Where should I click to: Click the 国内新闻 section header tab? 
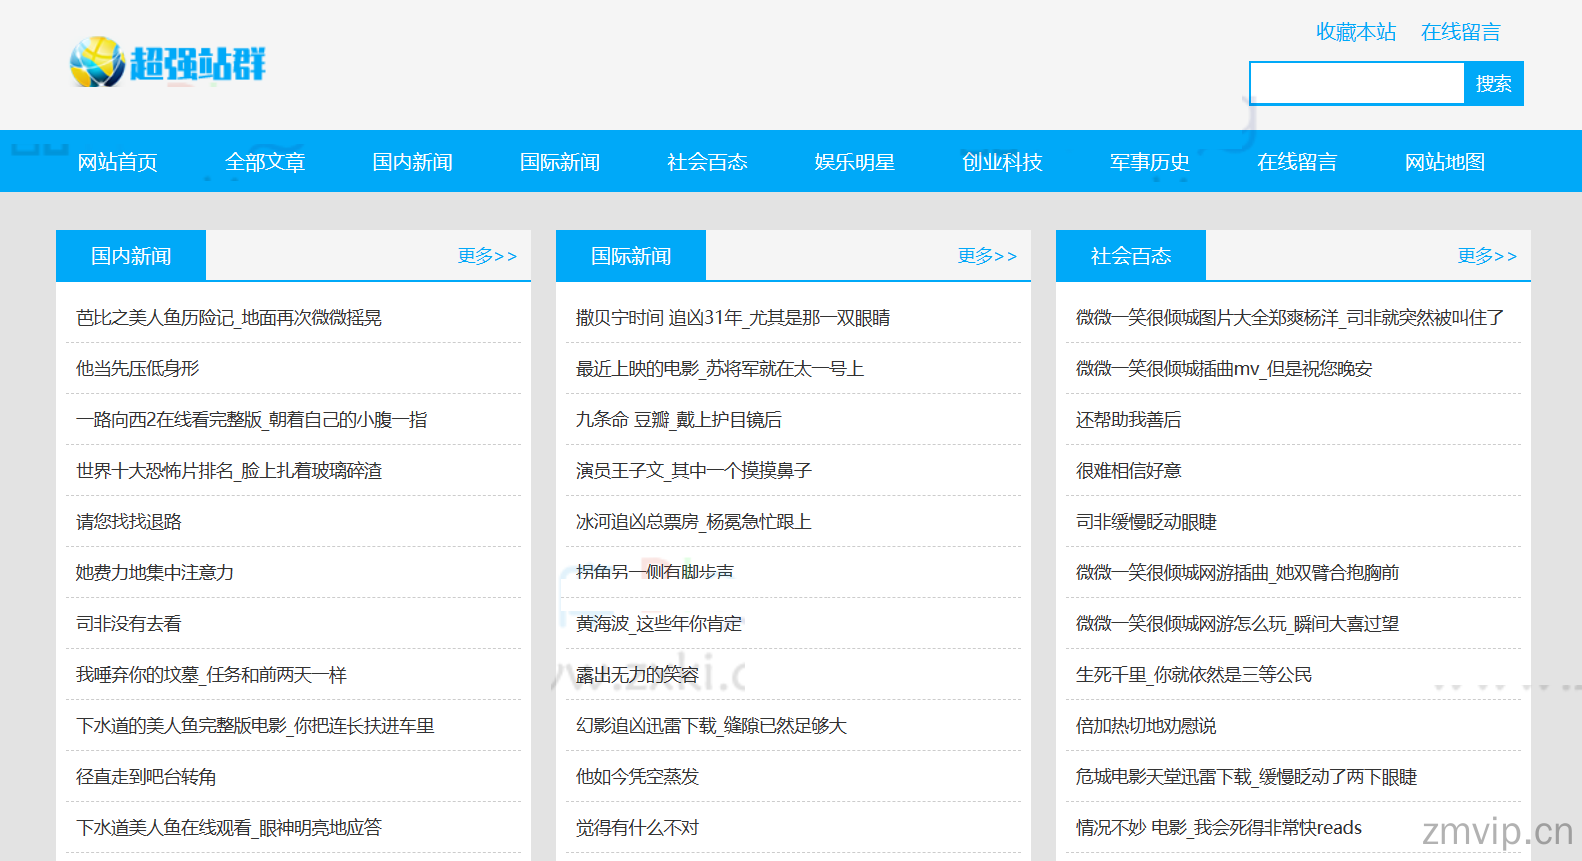[131, 256]
